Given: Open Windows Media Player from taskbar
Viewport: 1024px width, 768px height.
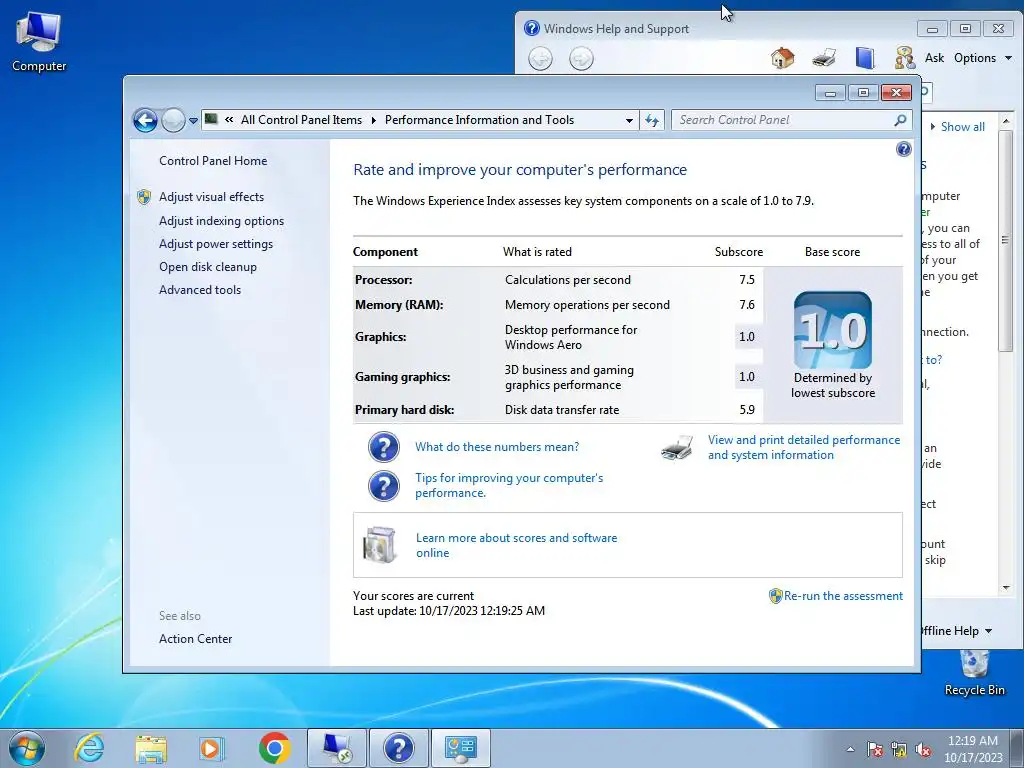Looking at the screenshot, I should coord(211,748).
